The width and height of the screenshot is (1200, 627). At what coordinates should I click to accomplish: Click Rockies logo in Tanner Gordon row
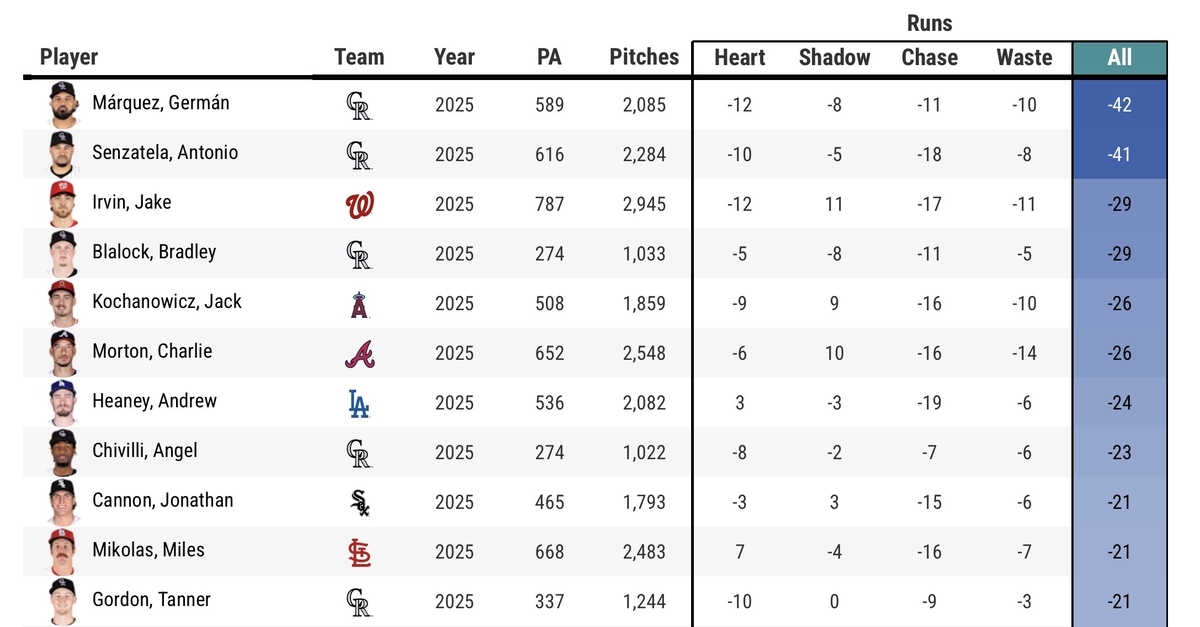click(358, 601)
